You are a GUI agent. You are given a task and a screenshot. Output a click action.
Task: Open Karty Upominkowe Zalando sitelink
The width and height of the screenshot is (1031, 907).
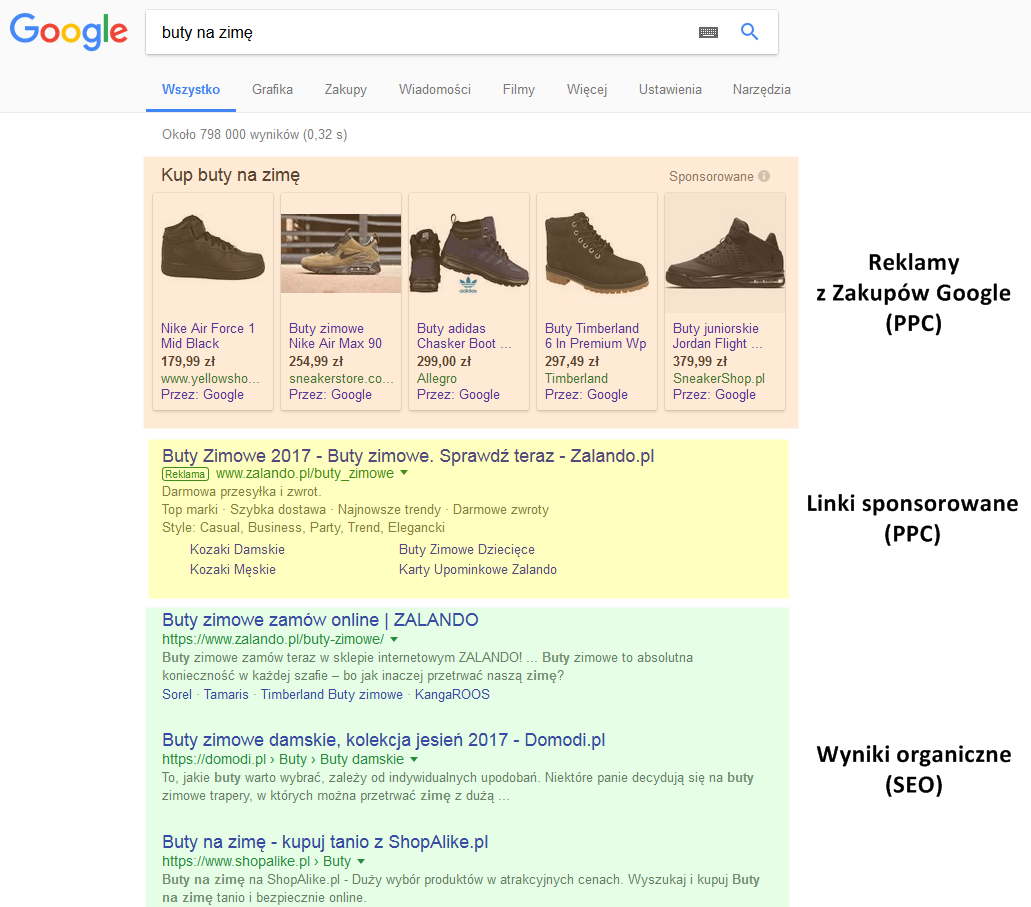click(x=477, y=570)
